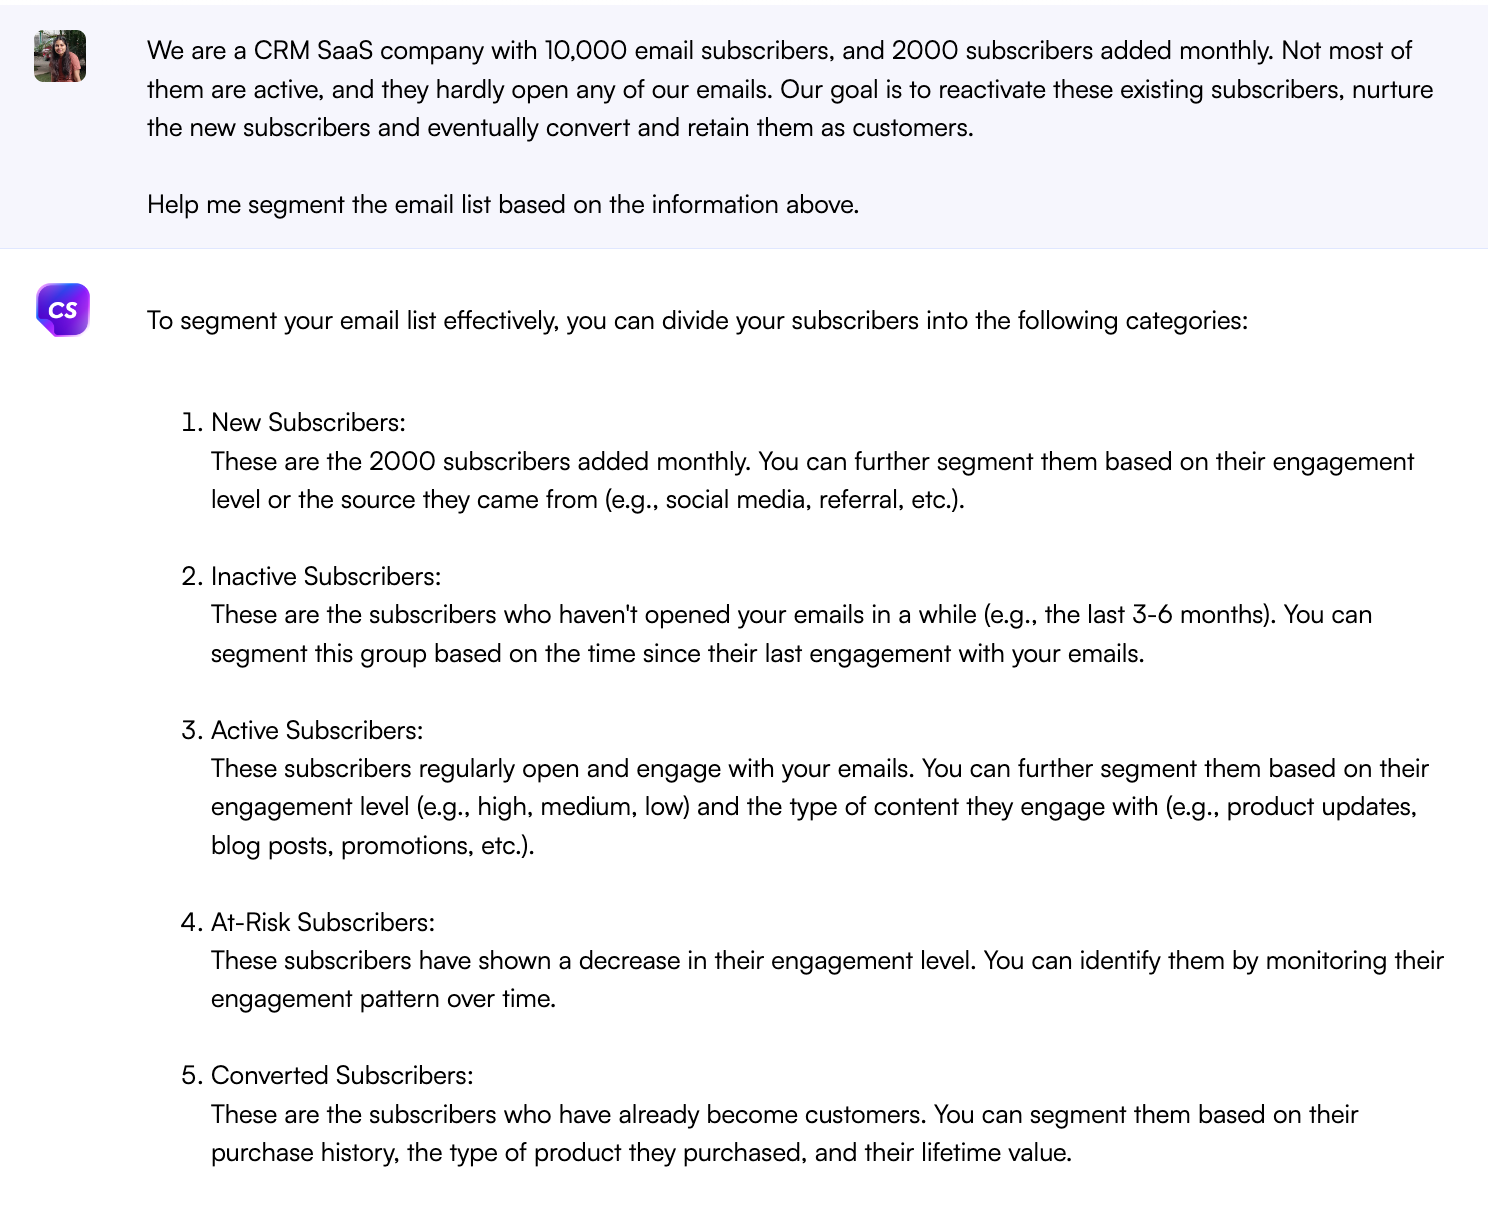Click list number 3 in the response
The image size is (1488, 1216).
click(x=192, y=730)
